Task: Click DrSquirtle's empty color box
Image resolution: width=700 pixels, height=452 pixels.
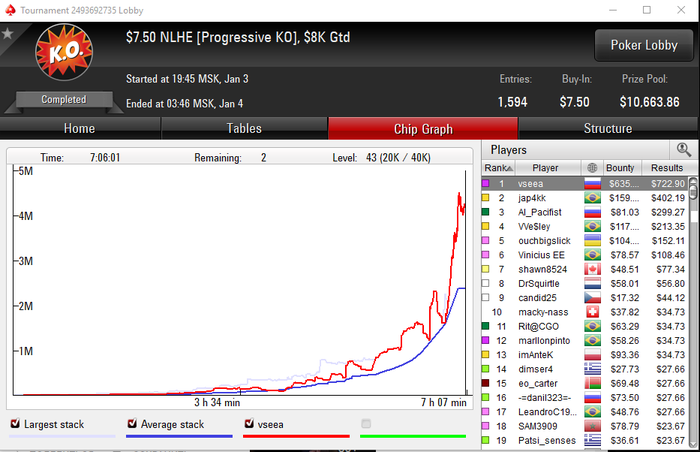Action: coord(486,284)
